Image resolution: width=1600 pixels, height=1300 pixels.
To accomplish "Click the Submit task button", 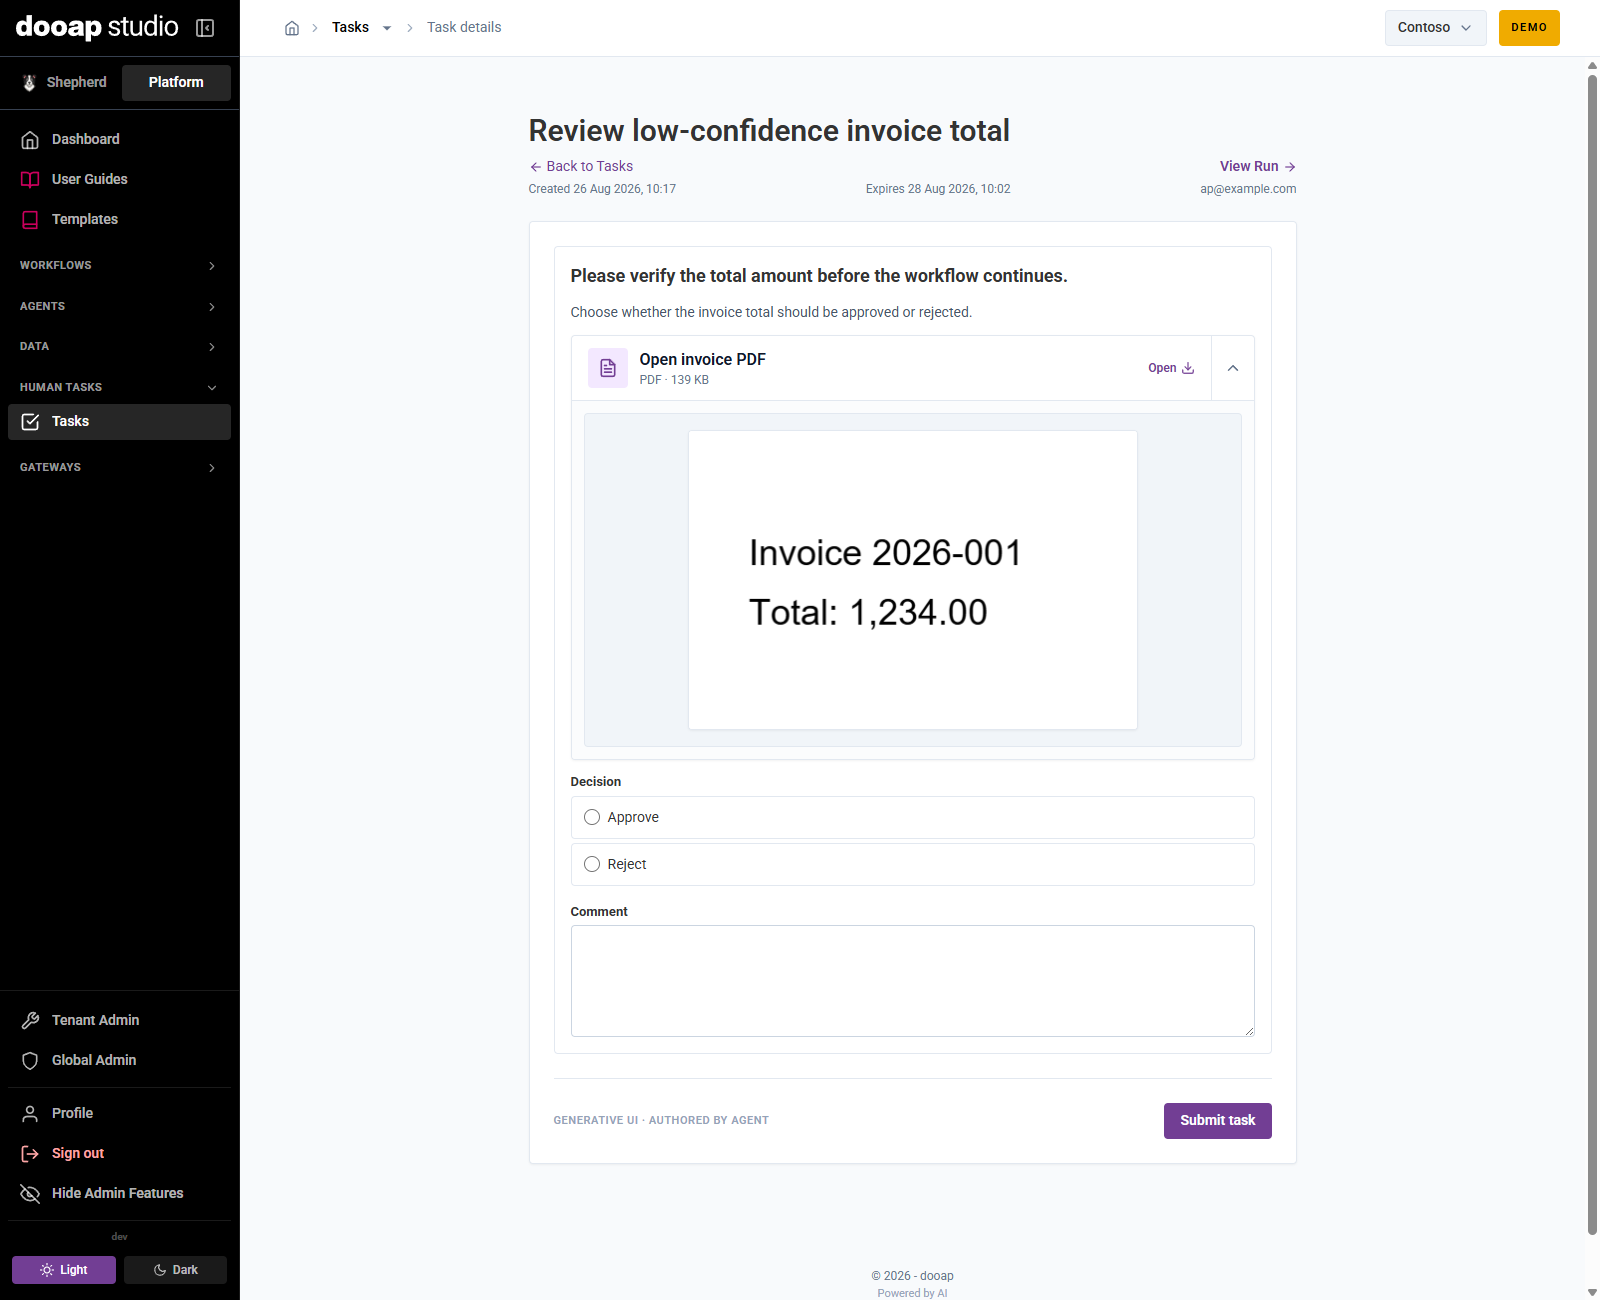I will click(x=1218, y=1121).
